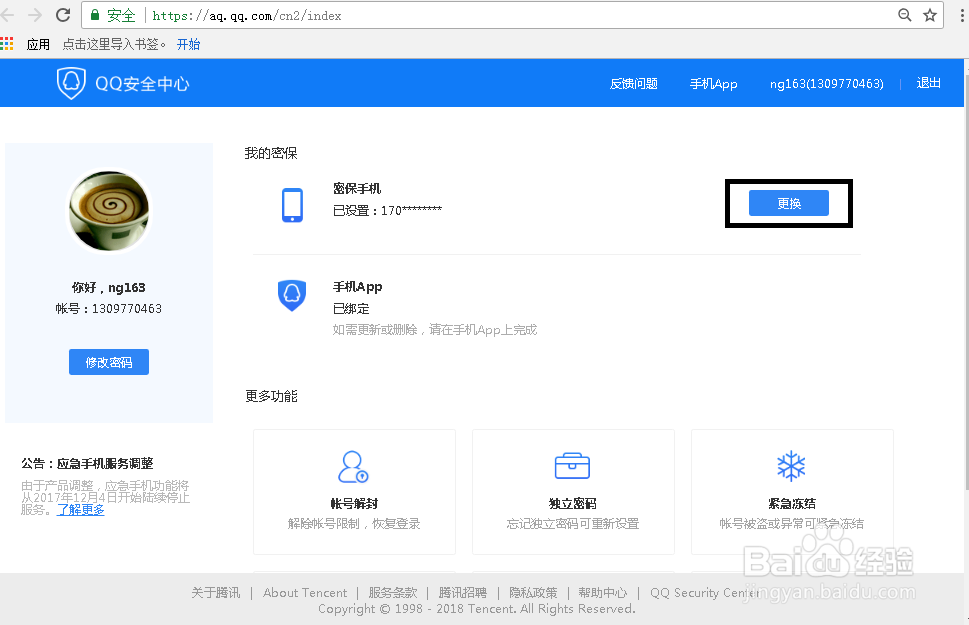Viewport: 969px width, 625px height.
Task: Click the 更换 button for 密保手机
Action: [789, 203]
